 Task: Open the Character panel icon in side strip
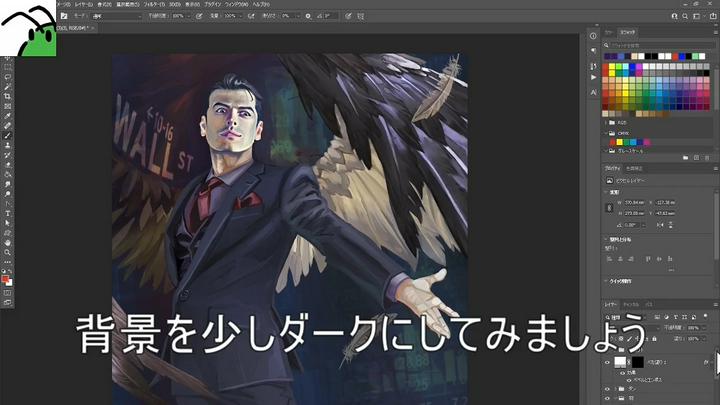[593, 92]
